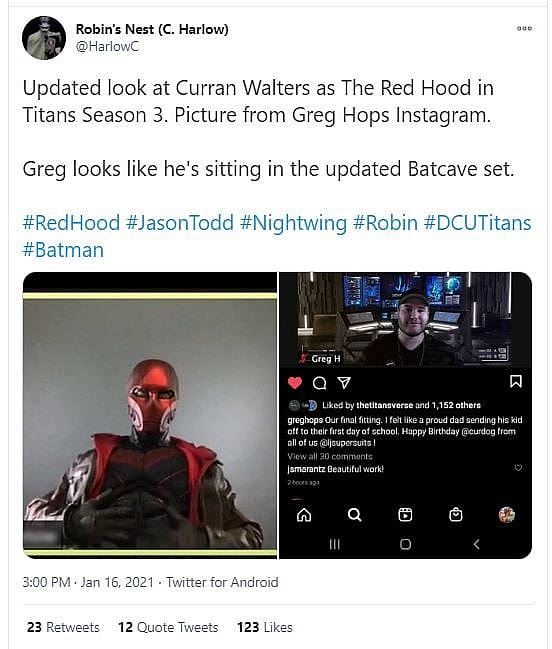Tap the Instagram search magnifier icon
The height and width of the screenshot is (649, 552).
[x=354, y=515]
